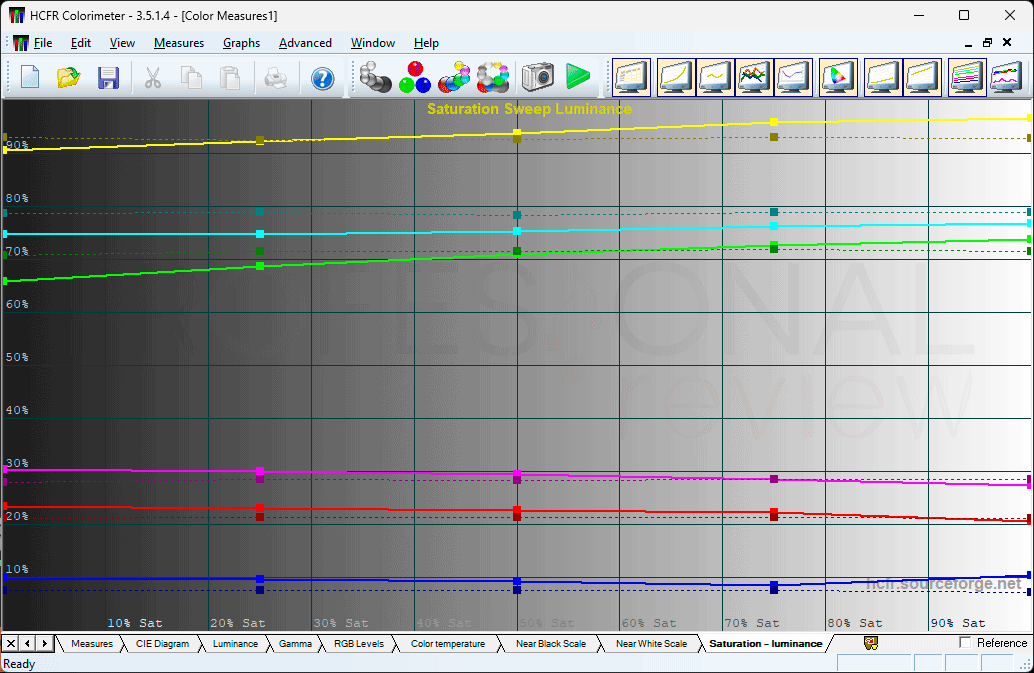Click the Cut scissors icon
The height and width of the screenshot is (673, 1034).
pos(153,78)
